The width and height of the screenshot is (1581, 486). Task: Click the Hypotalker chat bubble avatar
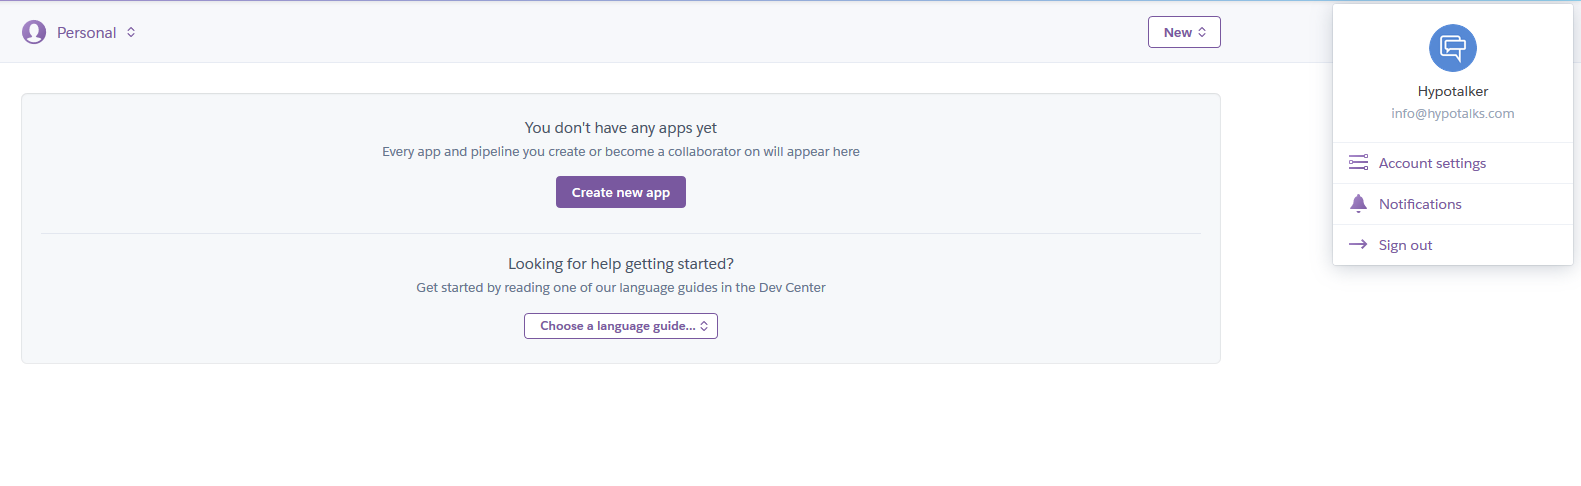click(x=1453, y=48)
